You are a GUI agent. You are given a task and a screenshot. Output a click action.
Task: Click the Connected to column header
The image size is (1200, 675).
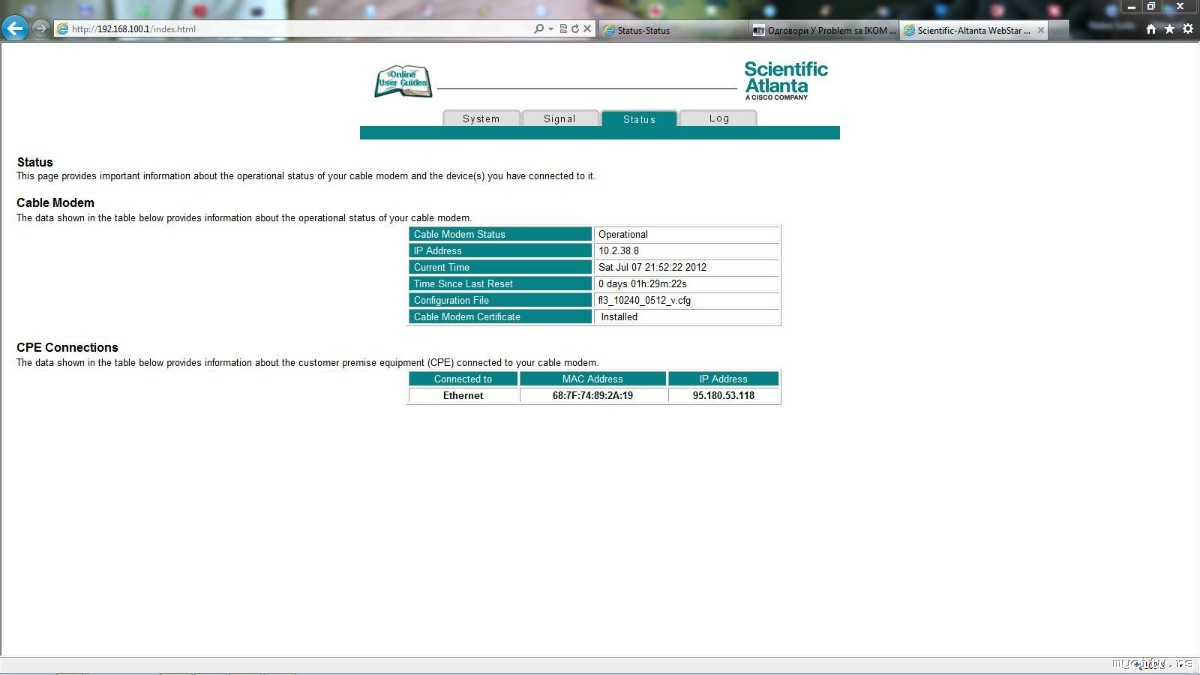(x=463, y=379)
